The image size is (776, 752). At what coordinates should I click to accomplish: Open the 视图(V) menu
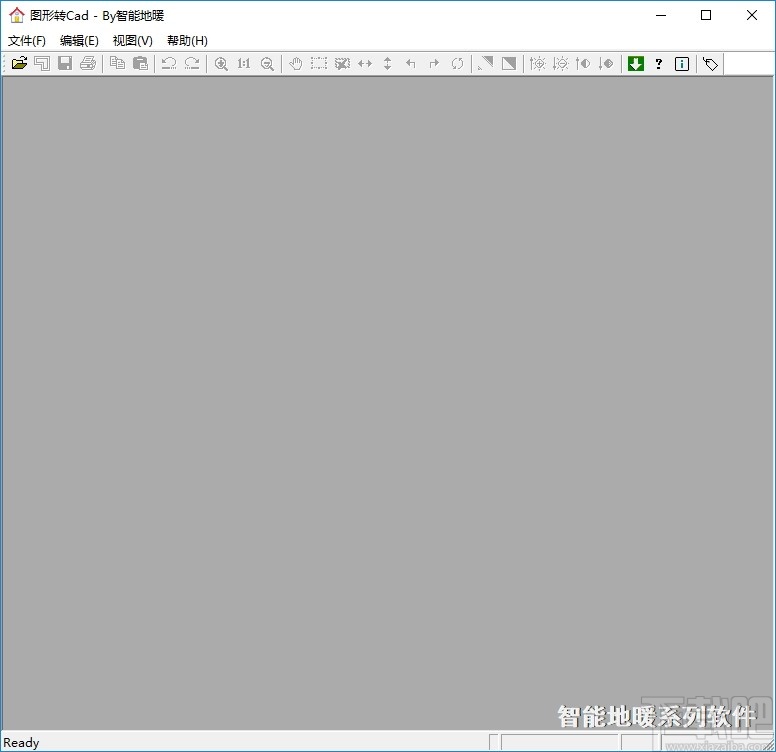coord(133,40)
